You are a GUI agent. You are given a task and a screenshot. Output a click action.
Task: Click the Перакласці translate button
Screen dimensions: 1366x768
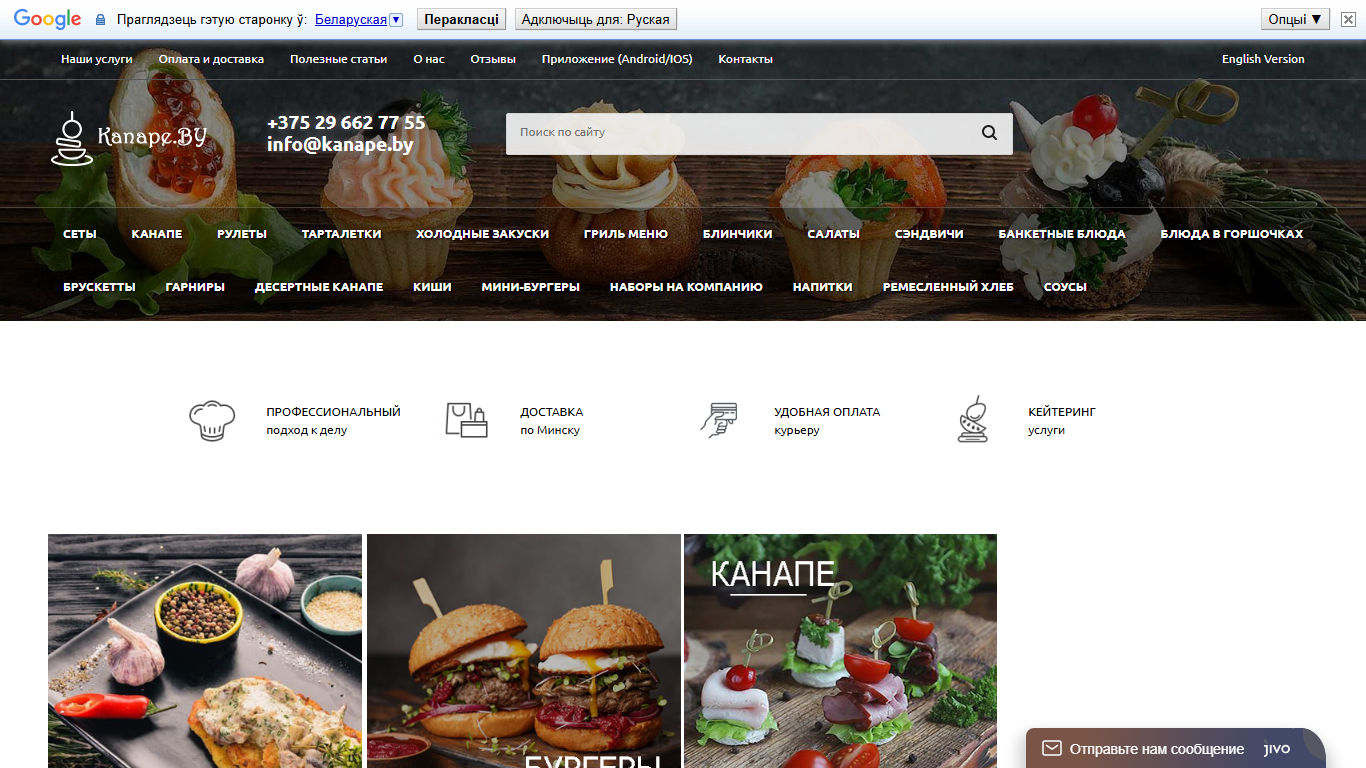[x=461, y=19]
